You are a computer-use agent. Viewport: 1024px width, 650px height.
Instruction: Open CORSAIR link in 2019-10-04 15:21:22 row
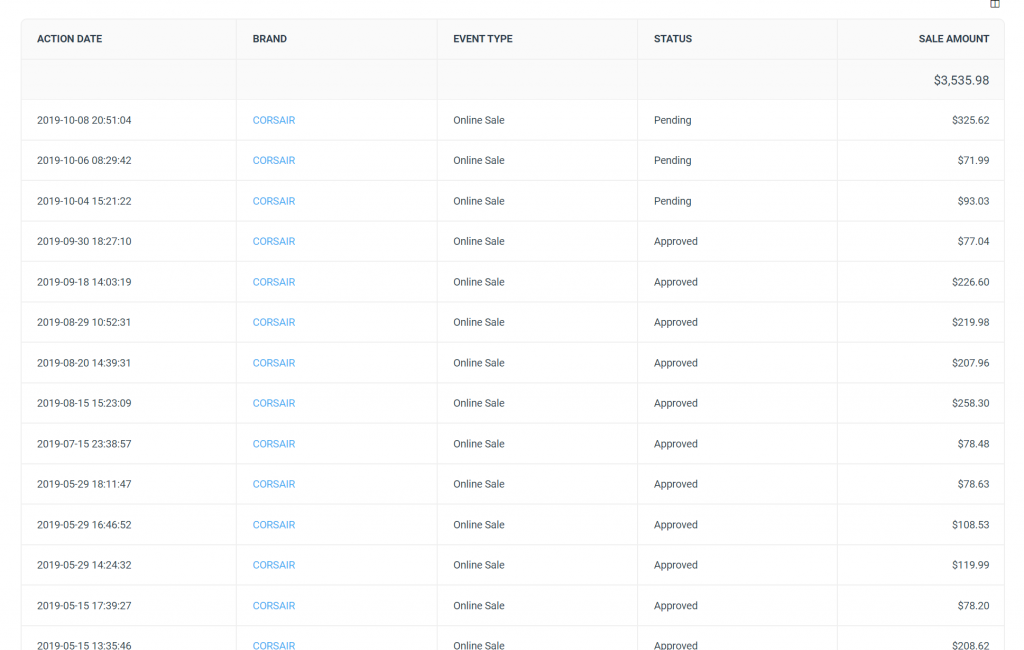click(x=274, y=201)
